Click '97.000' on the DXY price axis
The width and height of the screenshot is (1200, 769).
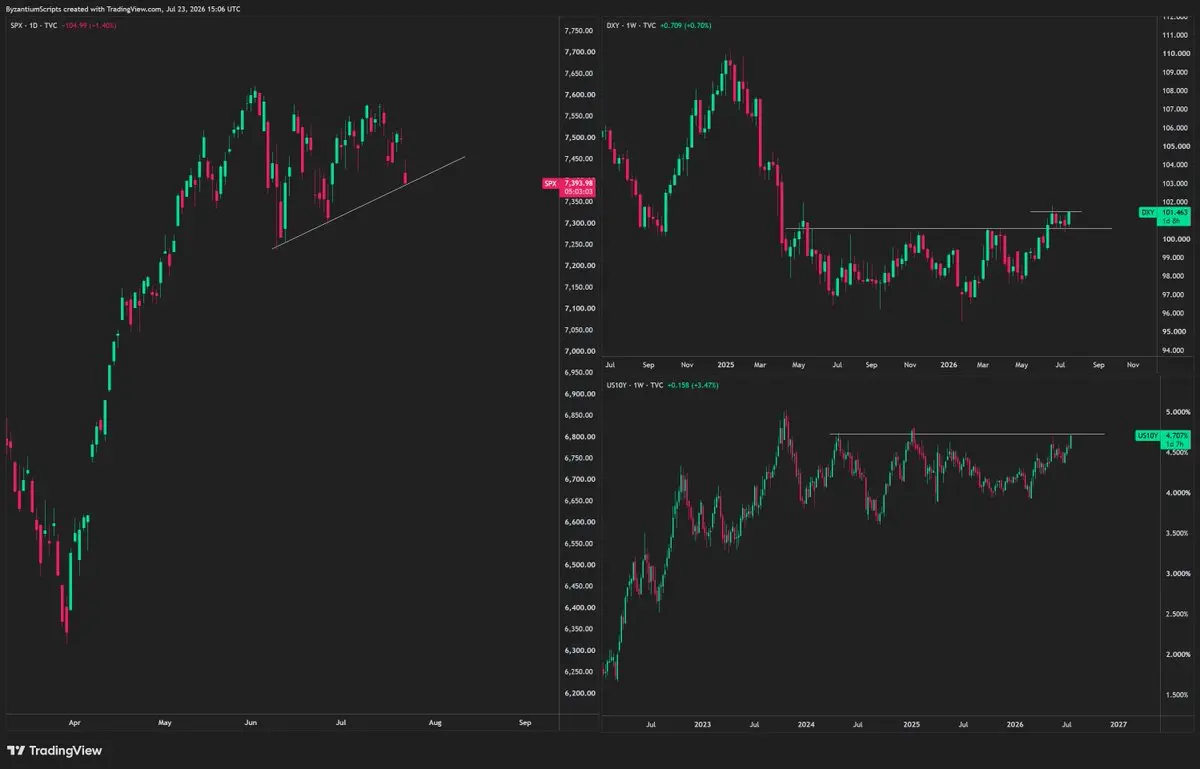coord(1174,295)
